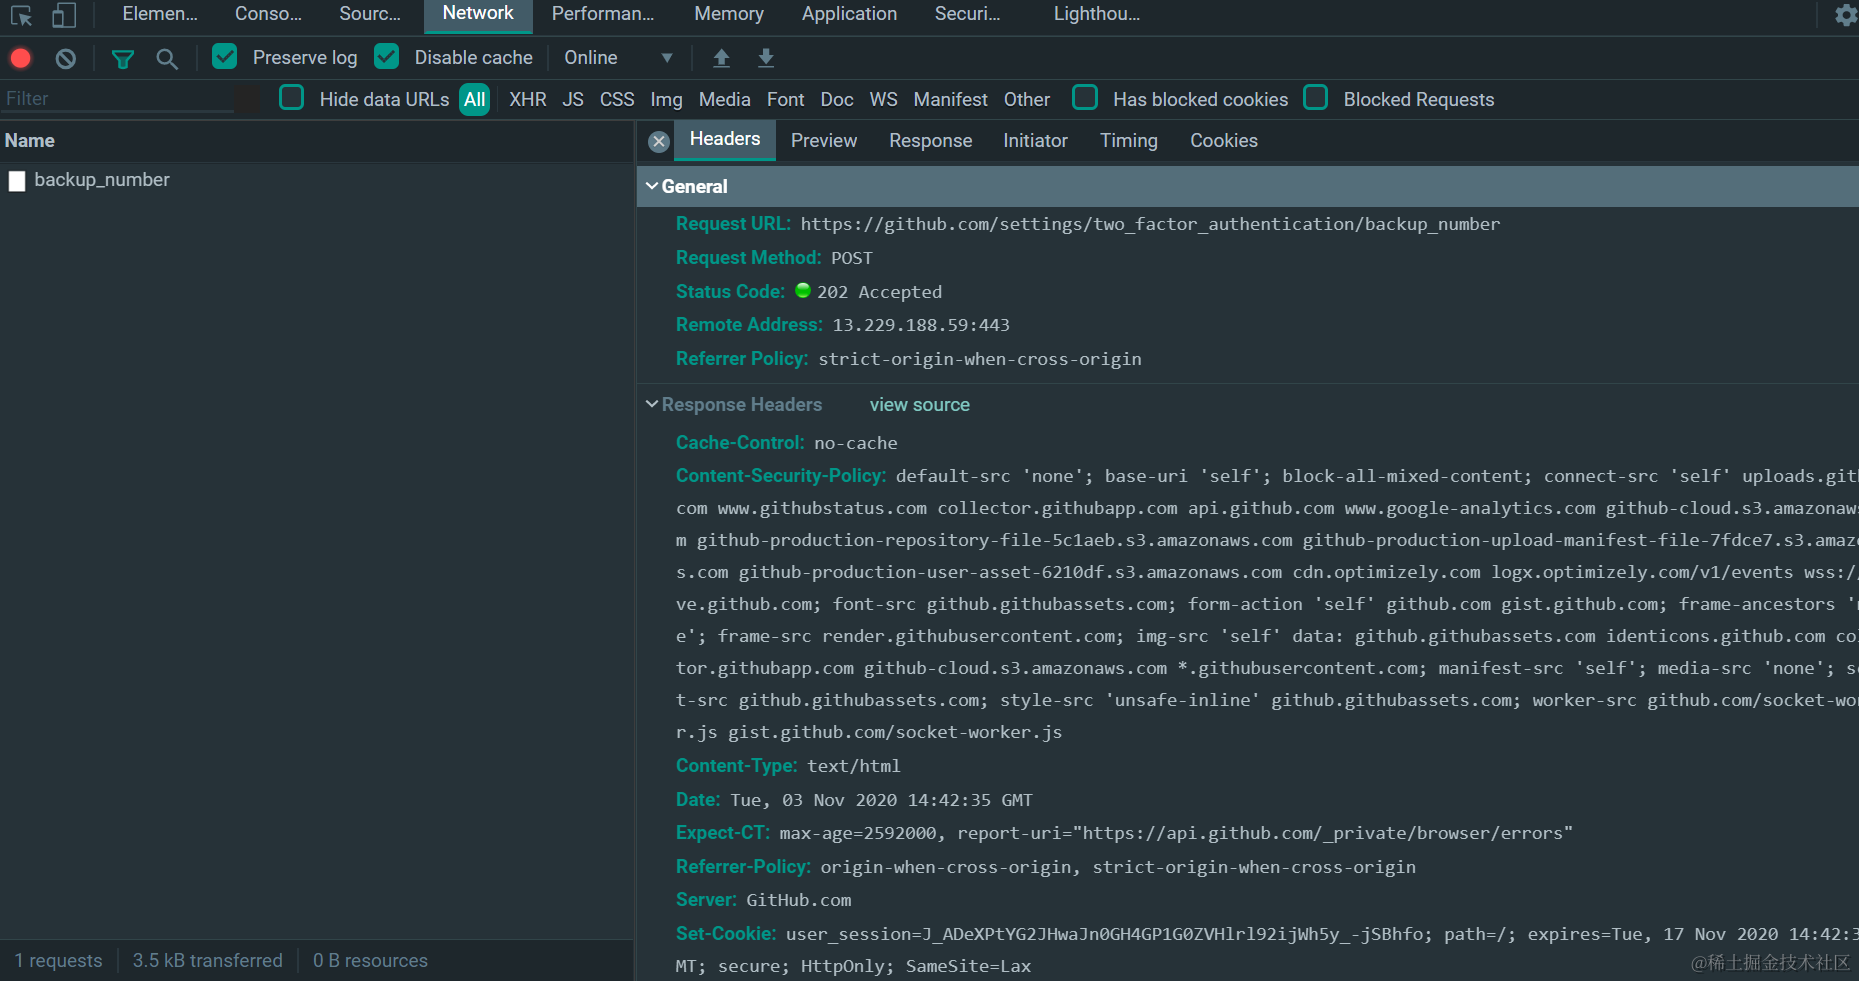Click the Cache-Control no-cache value
The height and width of the screenshot is (981, 1859).
pyautogui.click(x=856, y=443)
